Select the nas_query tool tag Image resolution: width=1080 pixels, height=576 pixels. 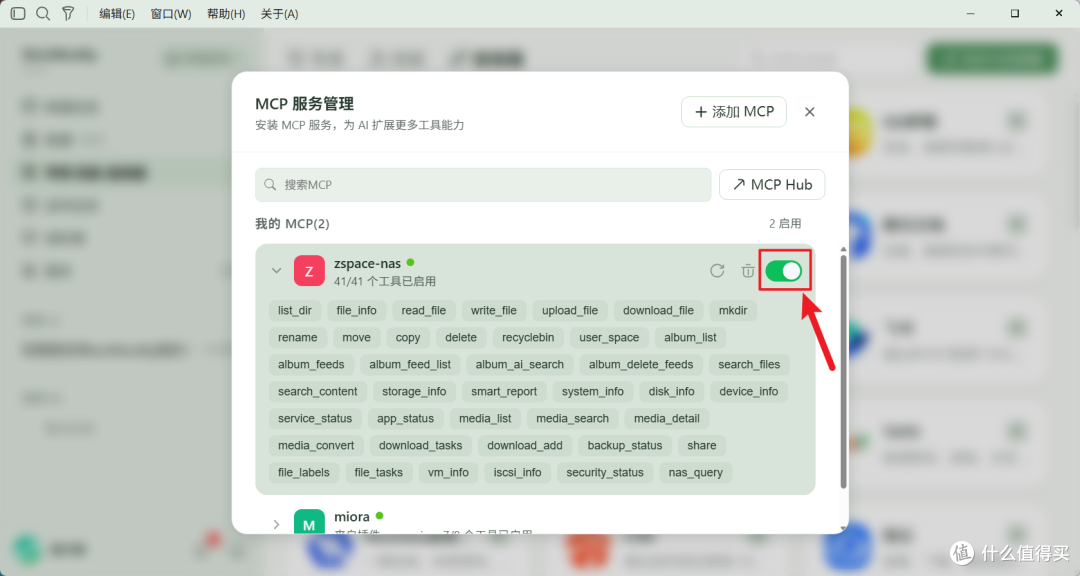click(696, 473)
